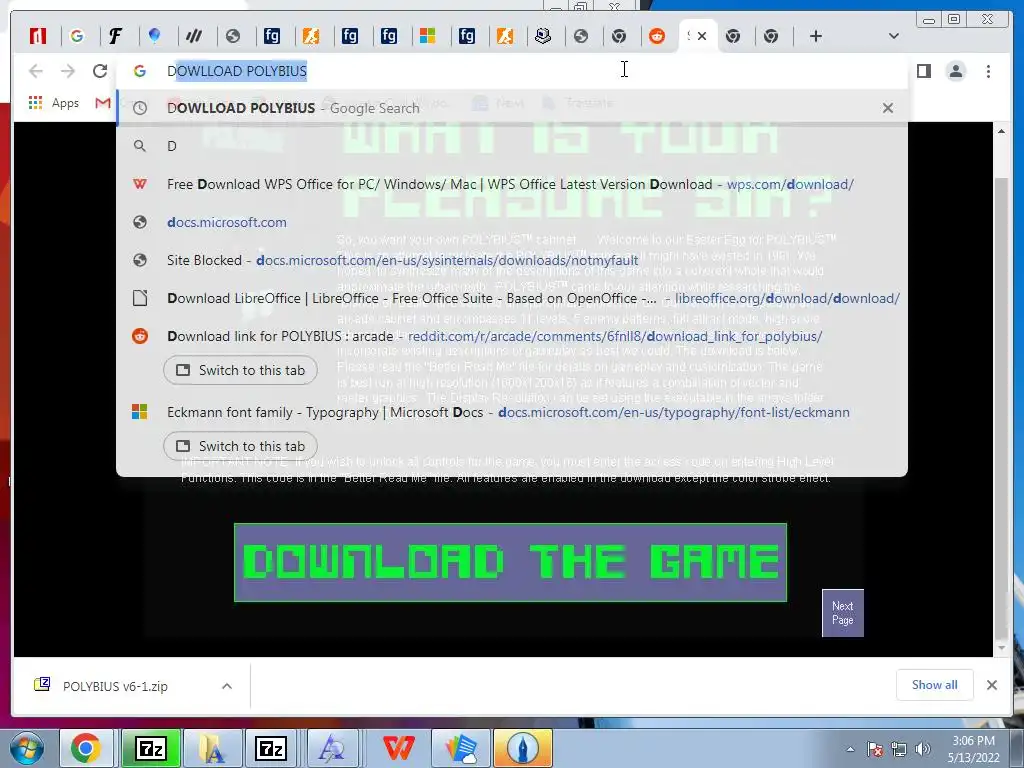Image resolution: width=1024 pixels, height=768 pixels.
Task: Click the browser Forward arrow
Action: click(x=68, y=71)
